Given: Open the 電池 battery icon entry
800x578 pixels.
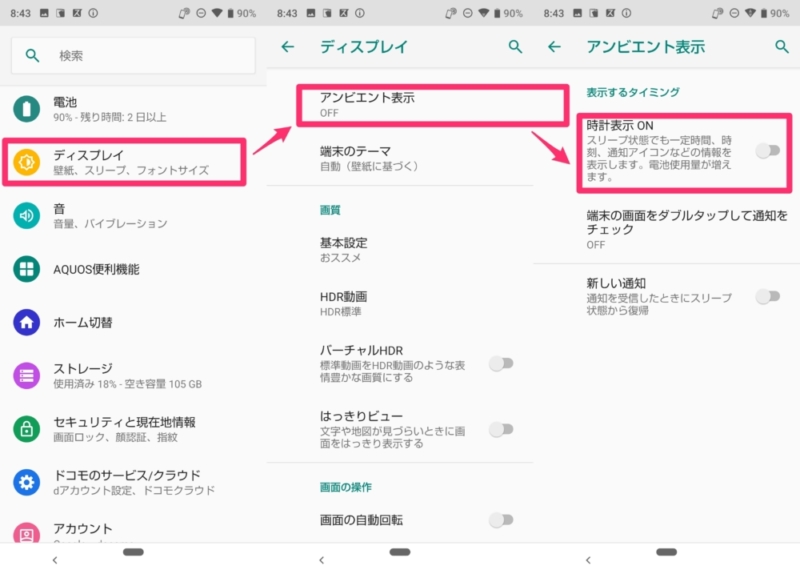Looking at the screenshot, I should tap(27, 109).
